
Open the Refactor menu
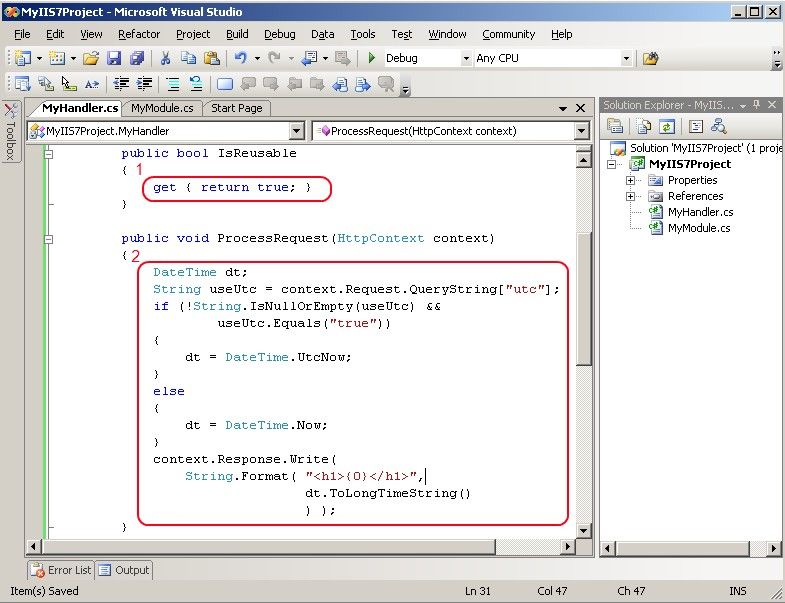pos(139,34)
